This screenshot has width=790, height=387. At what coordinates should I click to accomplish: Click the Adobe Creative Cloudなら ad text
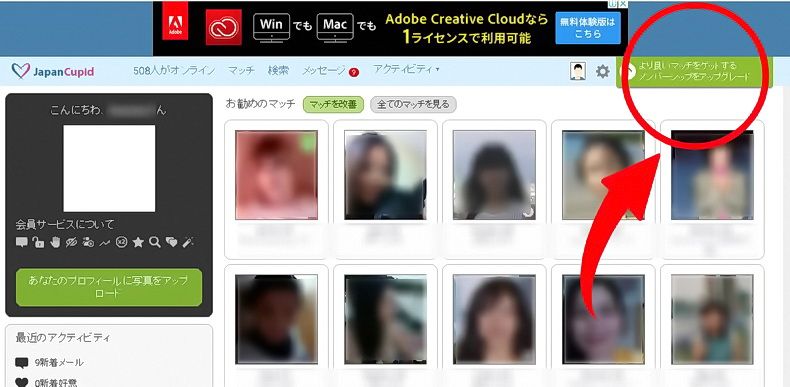pos(467,20)
